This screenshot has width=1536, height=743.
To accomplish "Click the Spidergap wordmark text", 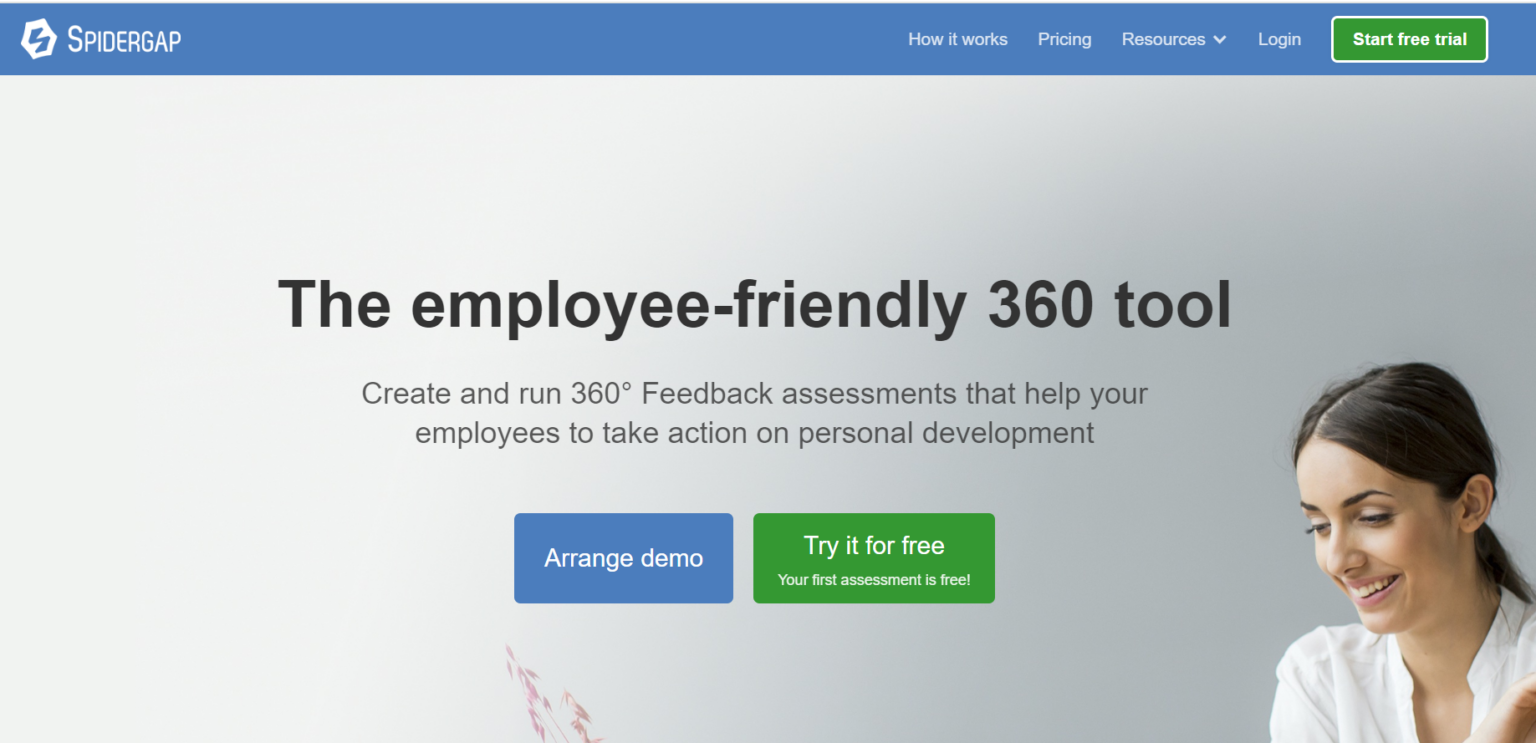I will 124,39.
